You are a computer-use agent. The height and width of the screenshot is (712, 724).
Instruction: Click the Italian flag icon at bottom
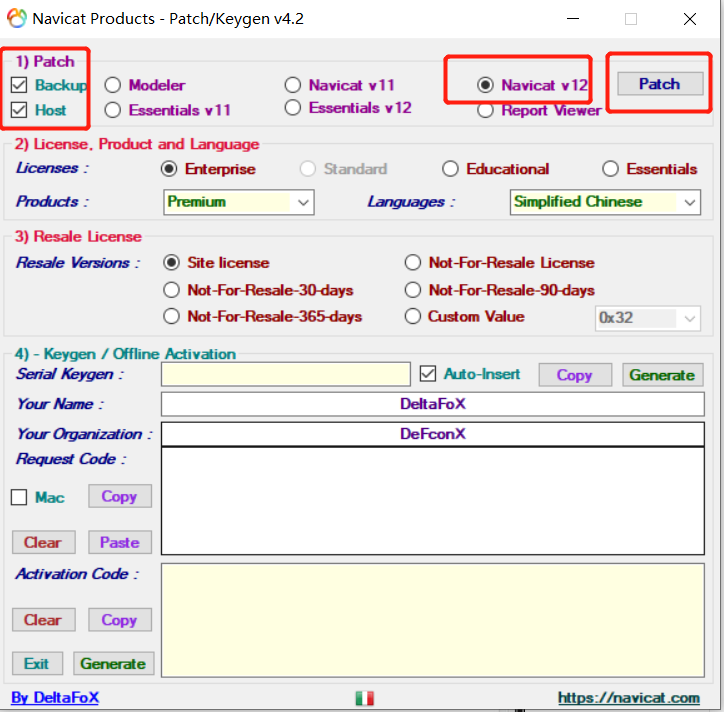tap(364, 698)
